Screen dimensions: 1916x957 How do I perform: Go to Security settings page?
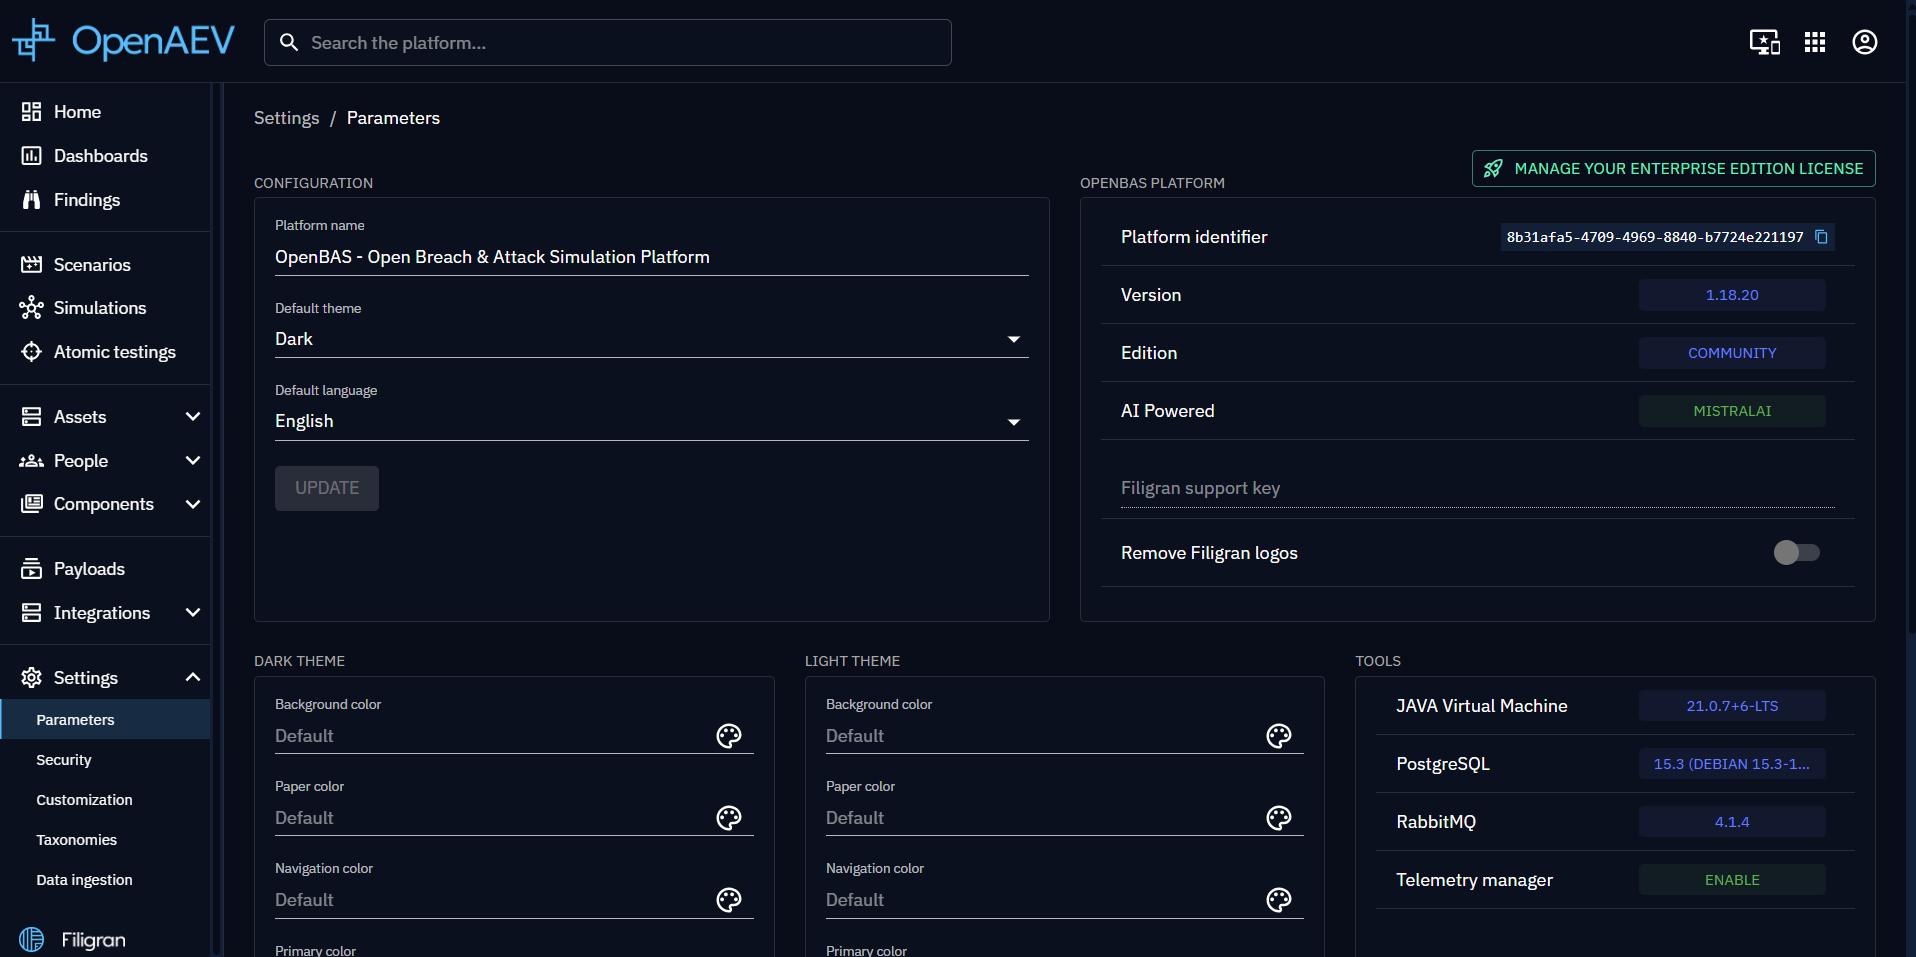[x=64, y=760]
